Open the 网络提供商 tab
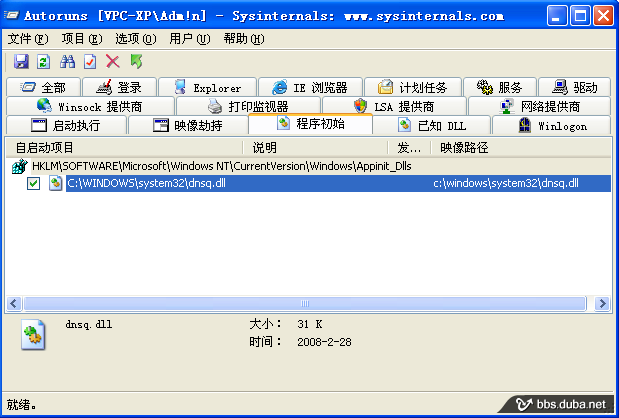 [539, 106]
